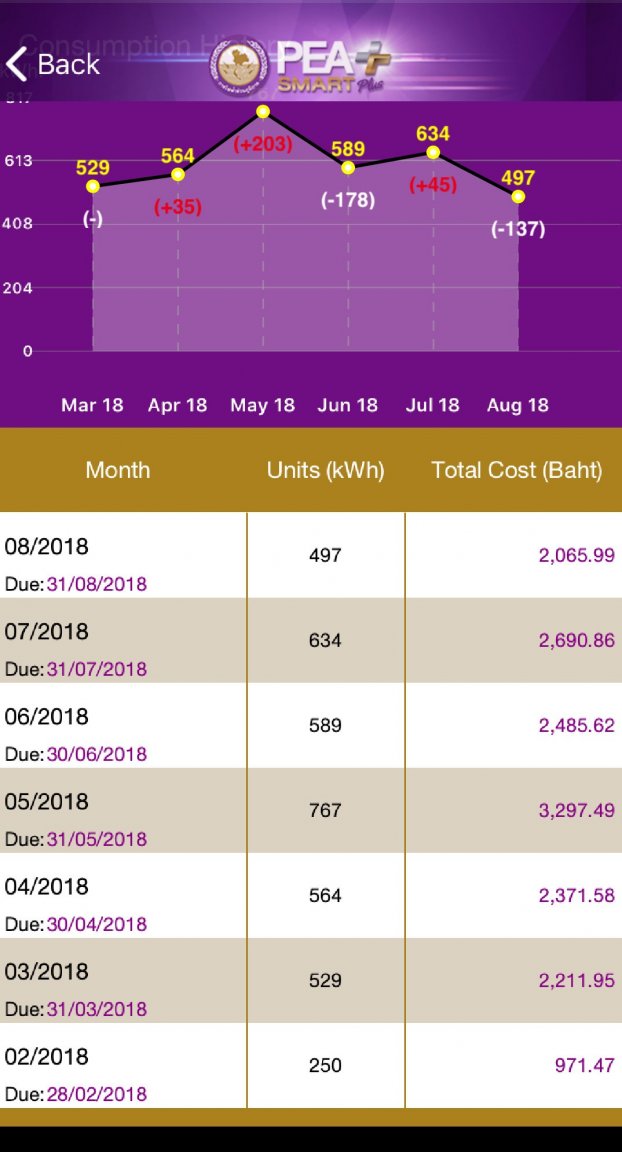This screenshot has height=1152, width=622.
Task: Select the Mar 18 data point at 529
Action: click(x=93, y=186)
